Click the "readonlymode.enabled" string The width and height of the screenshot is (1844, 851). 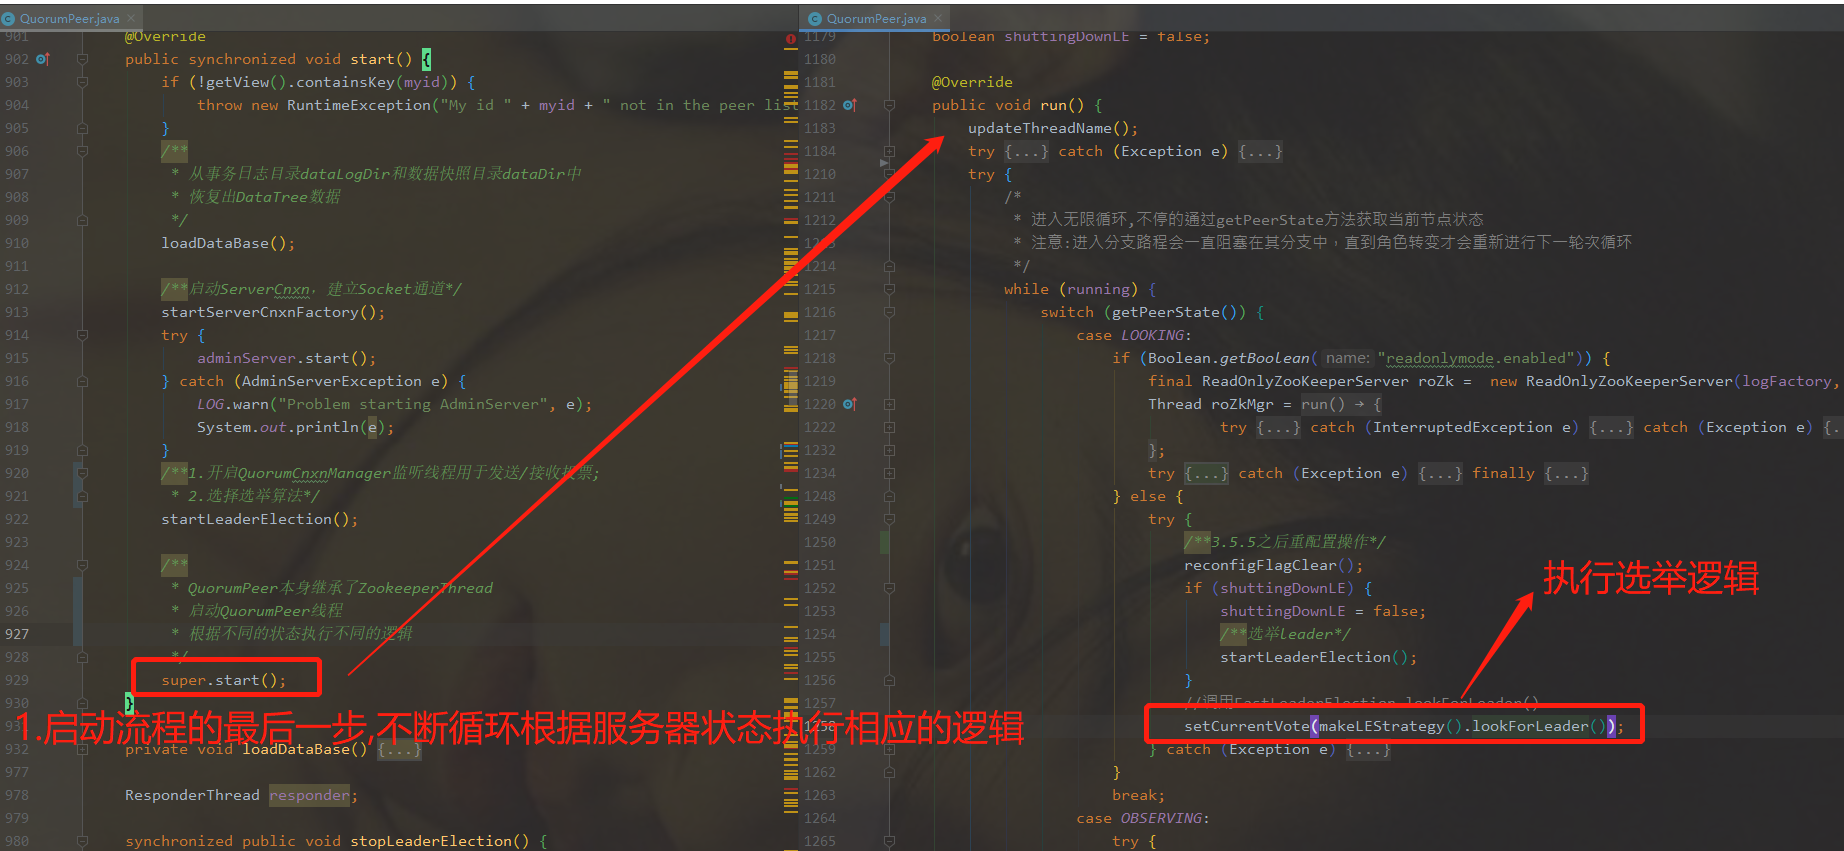(x=1477, y=358)
